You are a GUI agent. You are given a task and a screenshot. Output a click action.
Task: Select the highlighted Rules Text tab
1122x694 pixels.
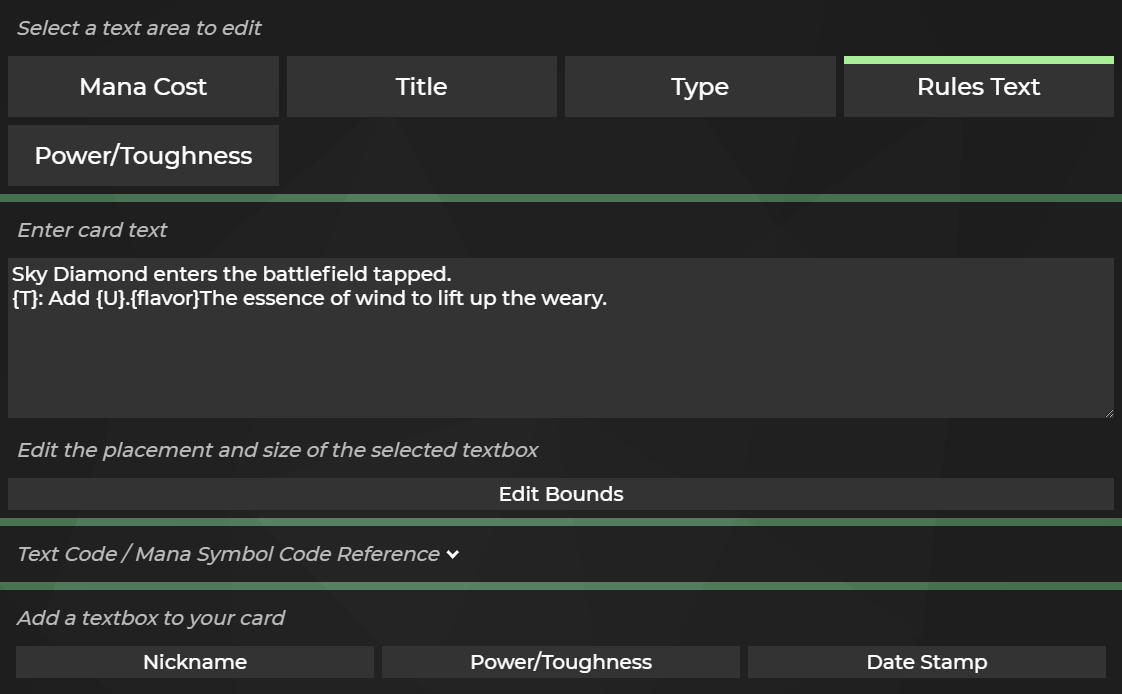point(978,87)
